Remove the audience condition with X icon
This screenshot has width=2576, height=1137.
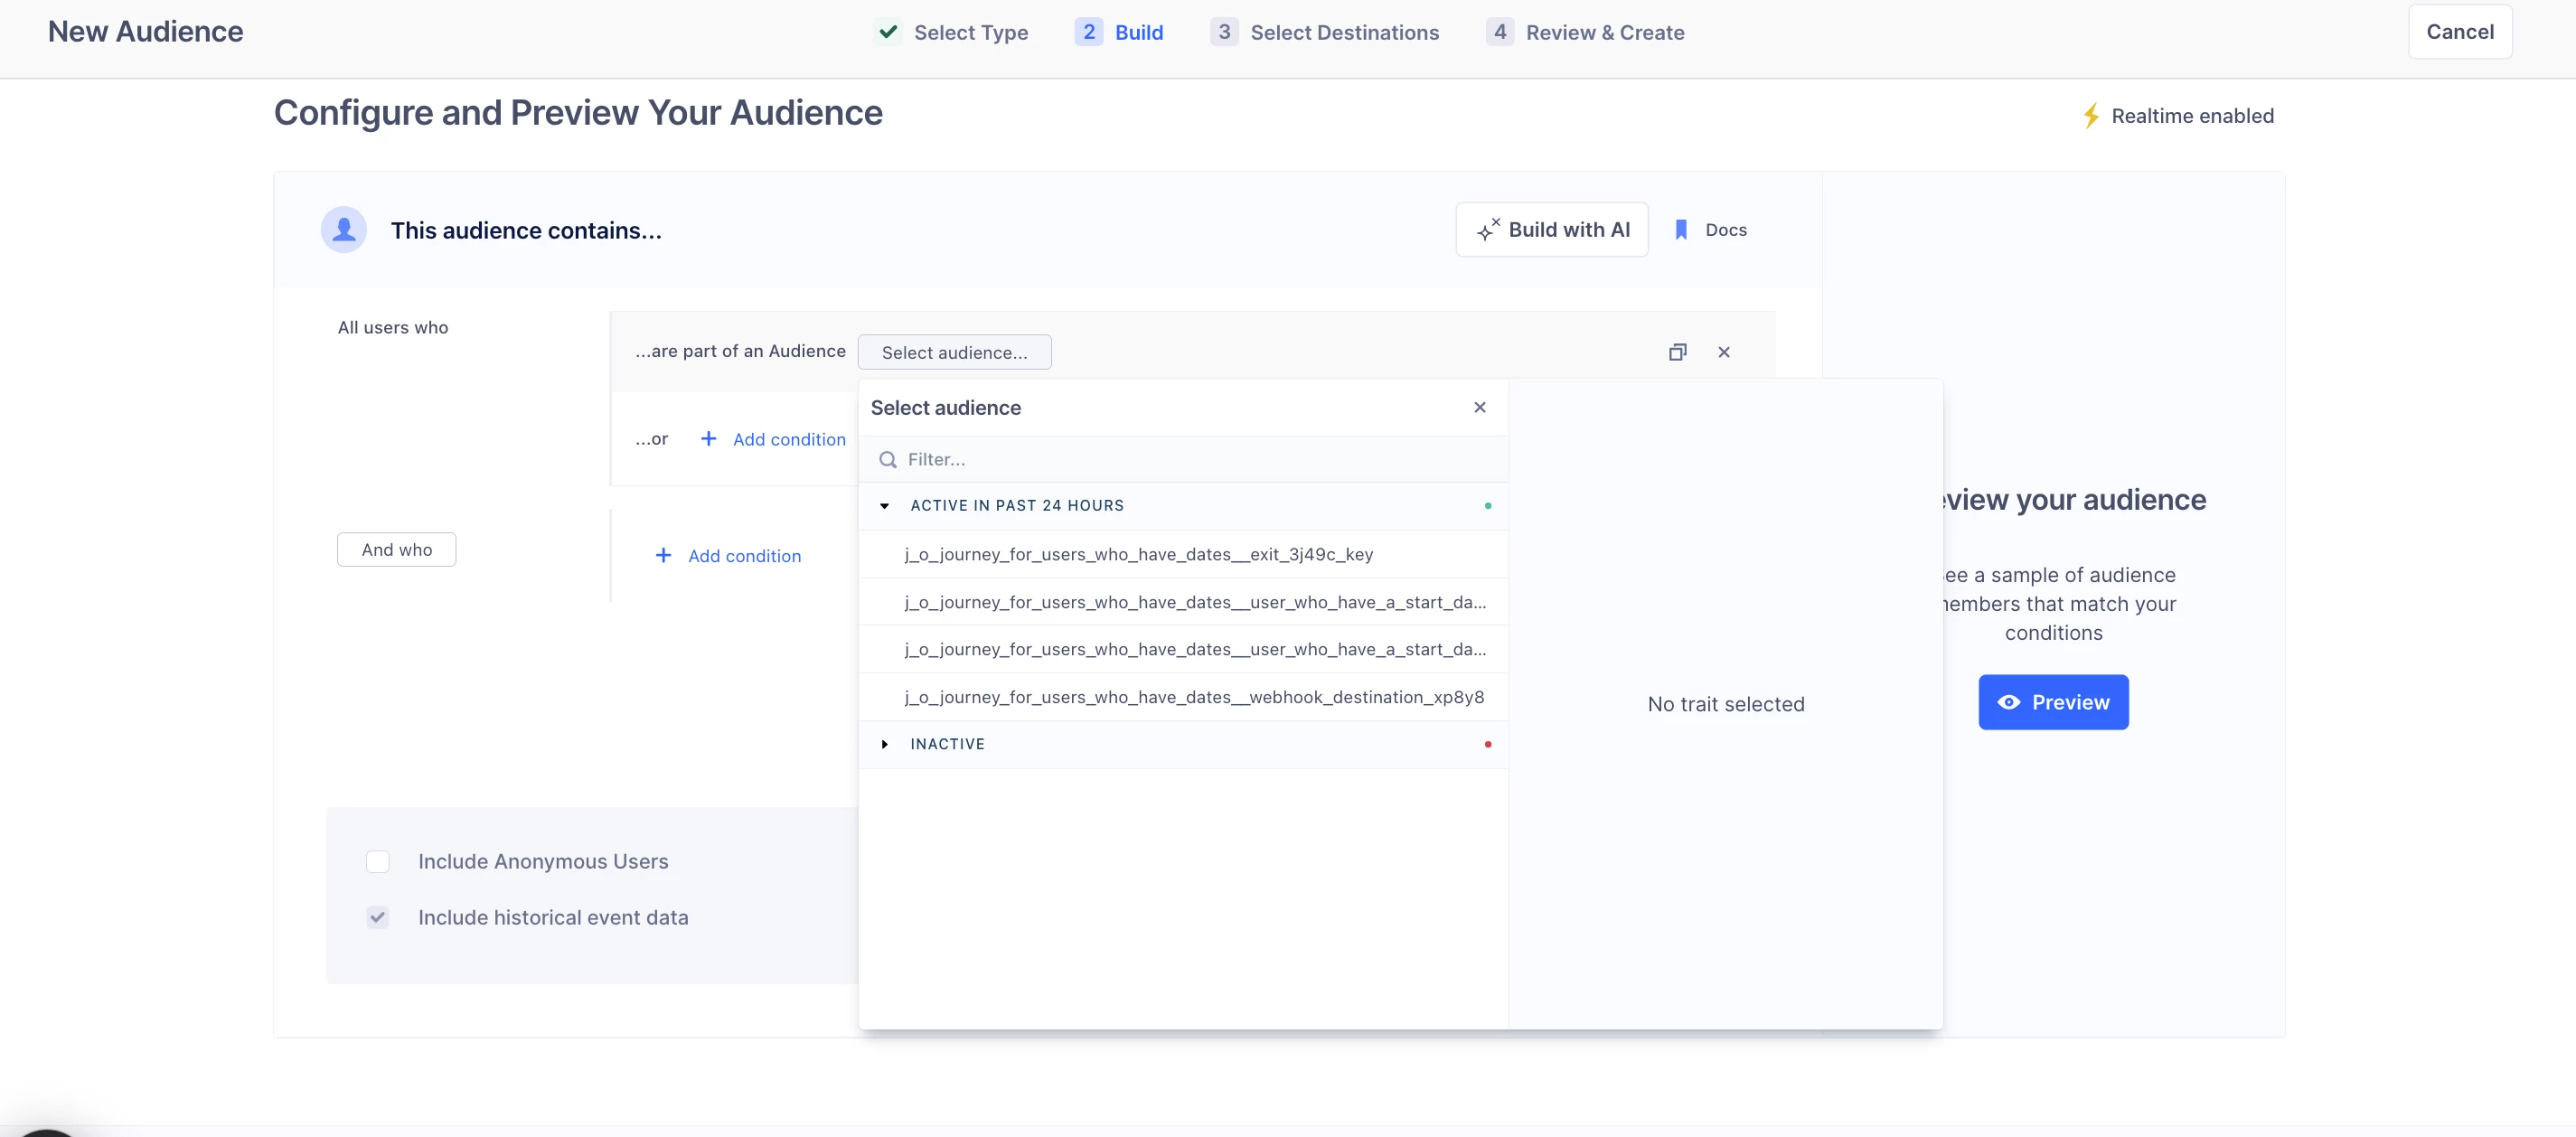[x=1724, y=352]
